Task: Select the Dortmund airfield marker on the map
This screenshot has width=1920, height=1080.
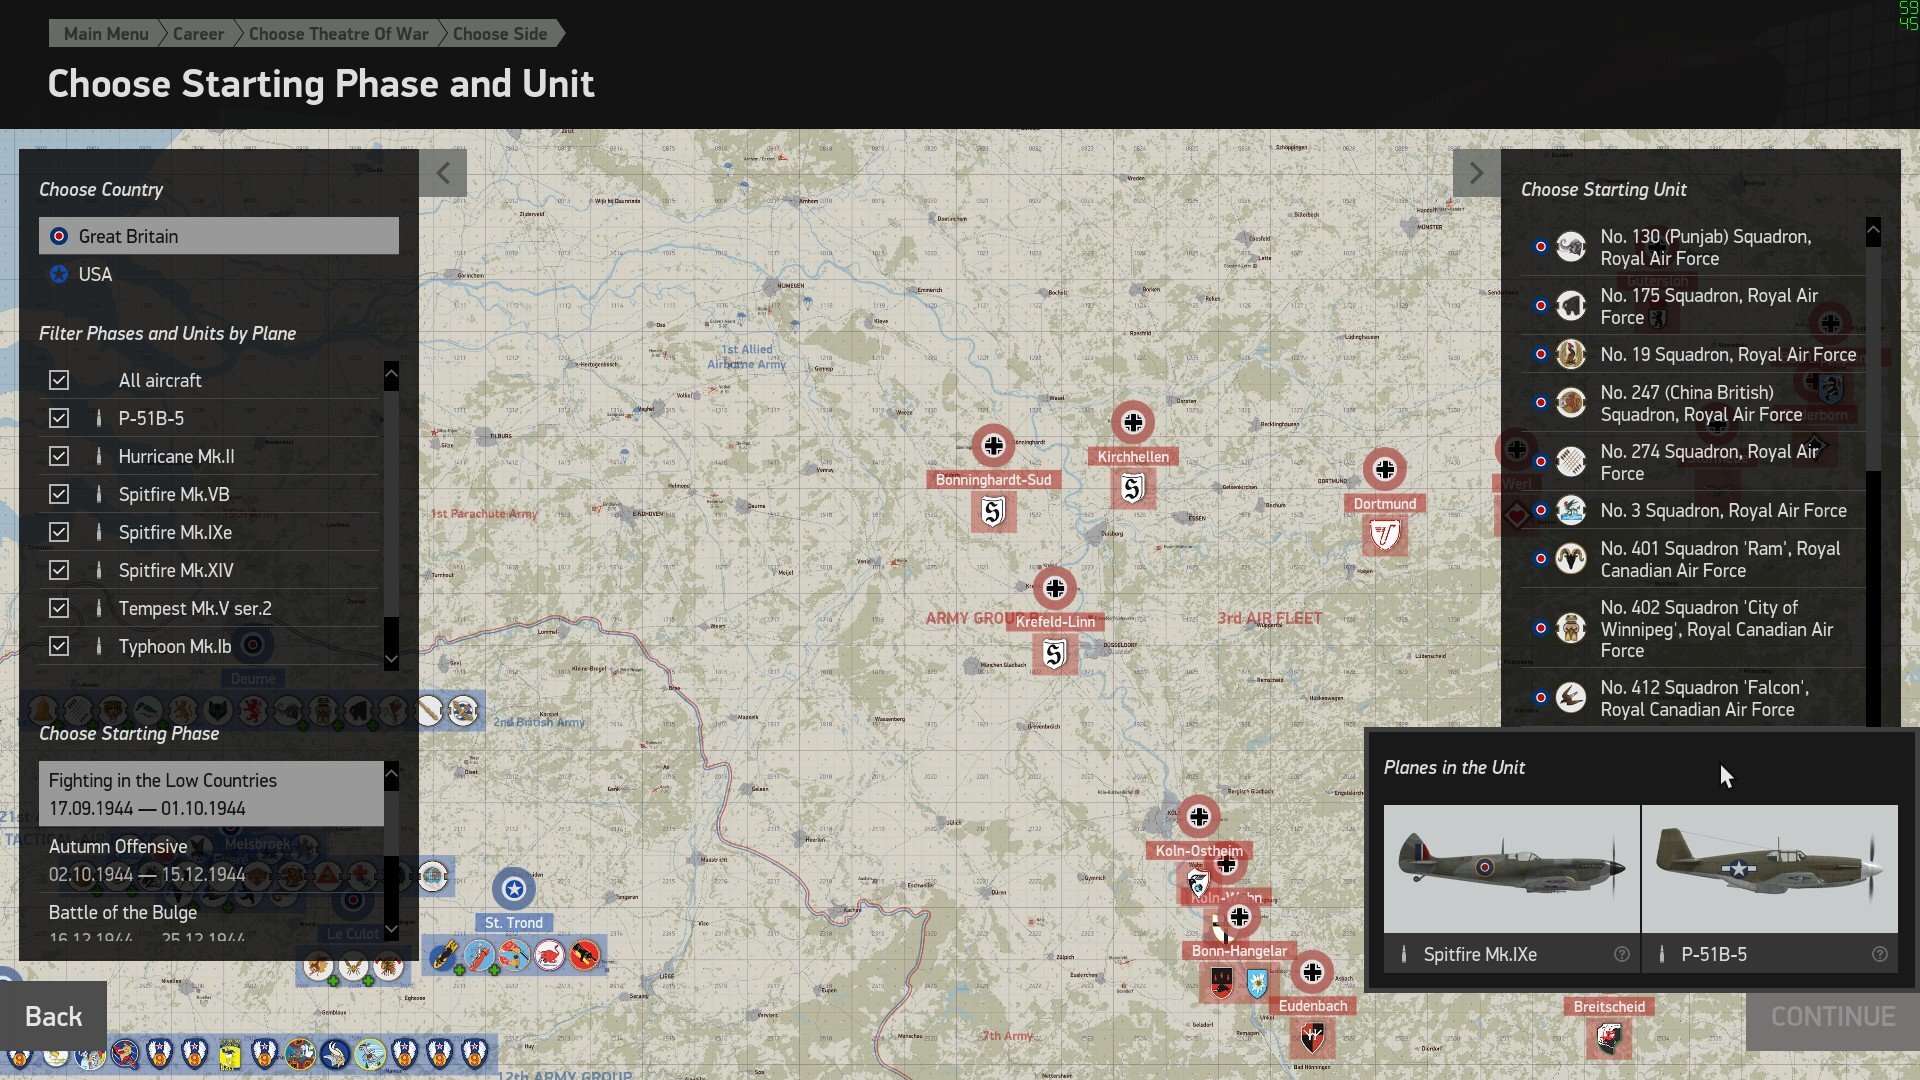Action: point(1384,469)
